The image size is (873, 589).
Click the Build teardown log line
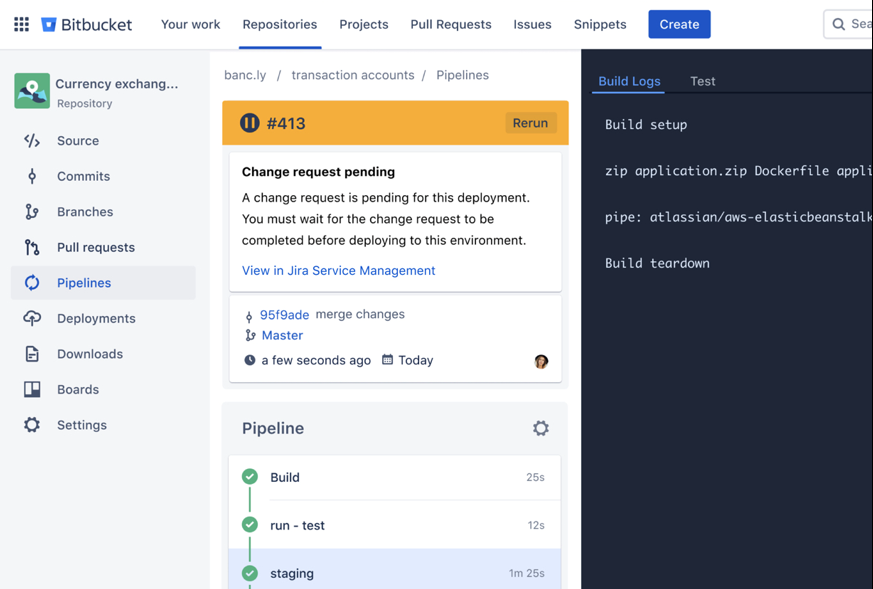(657, 263)
